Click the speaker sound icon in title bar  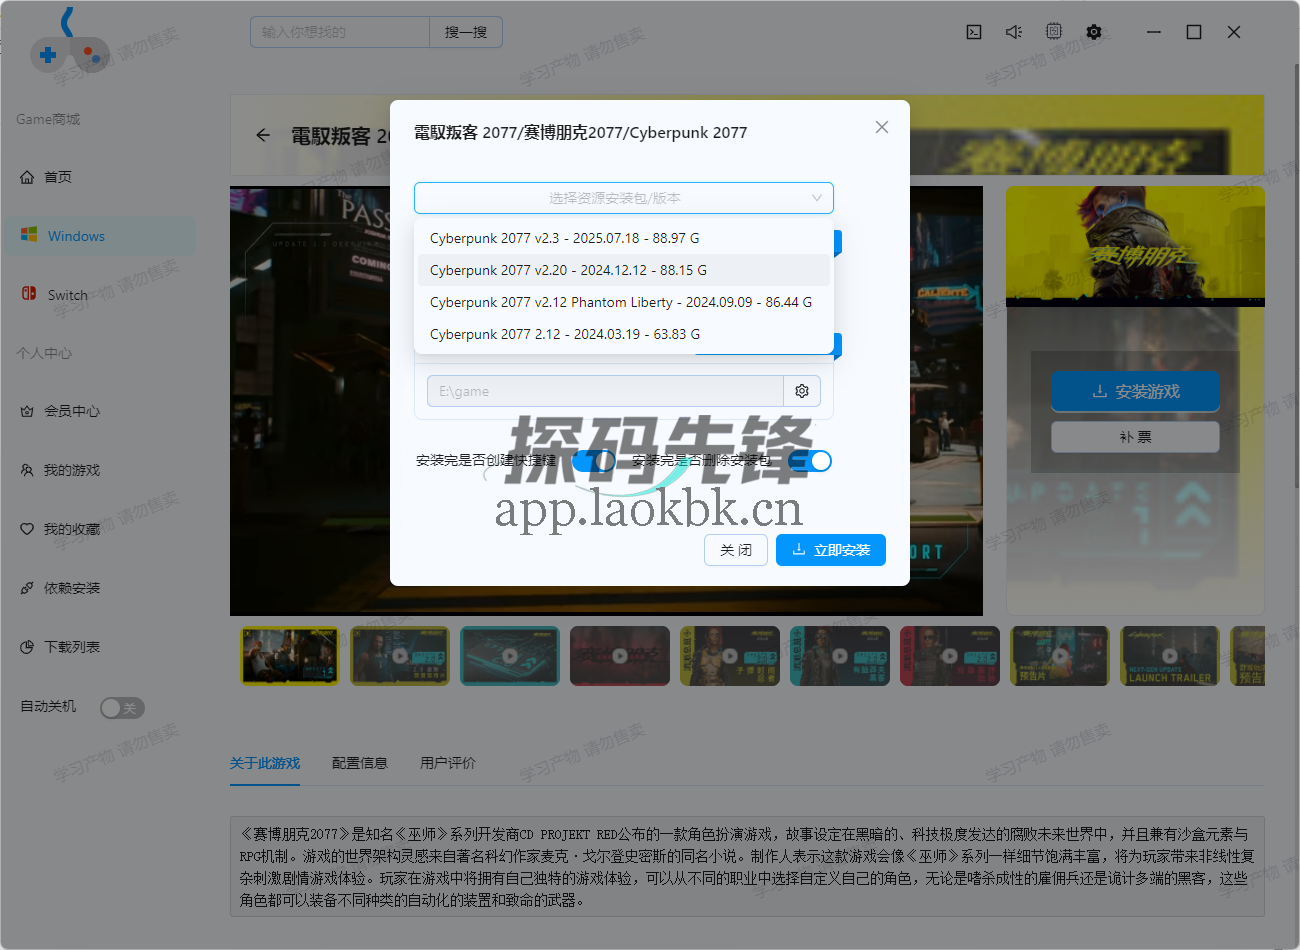pyautogui.click(x=1014, y=32)
